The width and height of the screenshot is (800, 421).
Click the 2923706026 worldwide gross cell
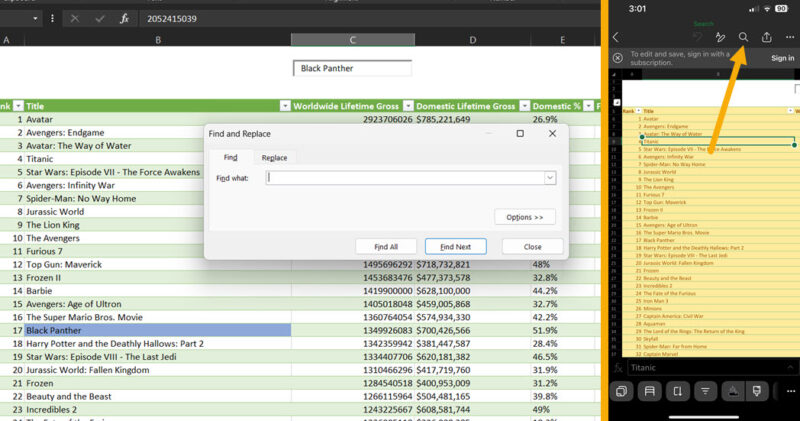353,119
